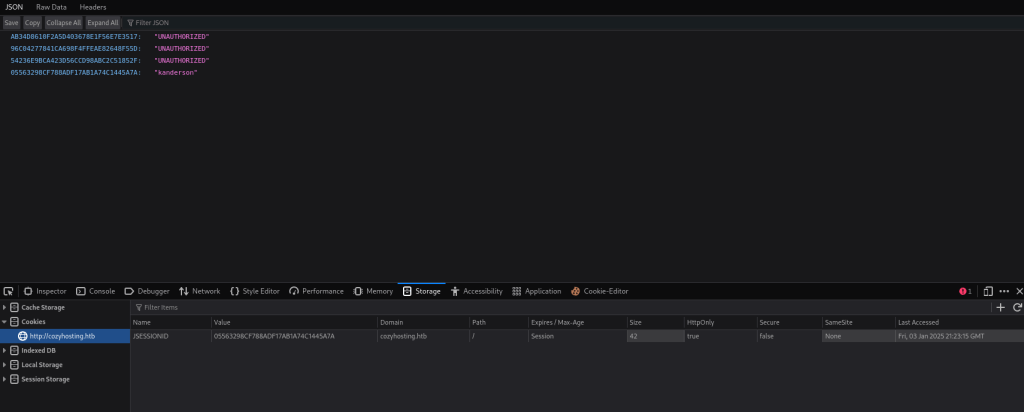Refresh the storage items list
Screen dimensions: 1024x412
(1017, 307)
